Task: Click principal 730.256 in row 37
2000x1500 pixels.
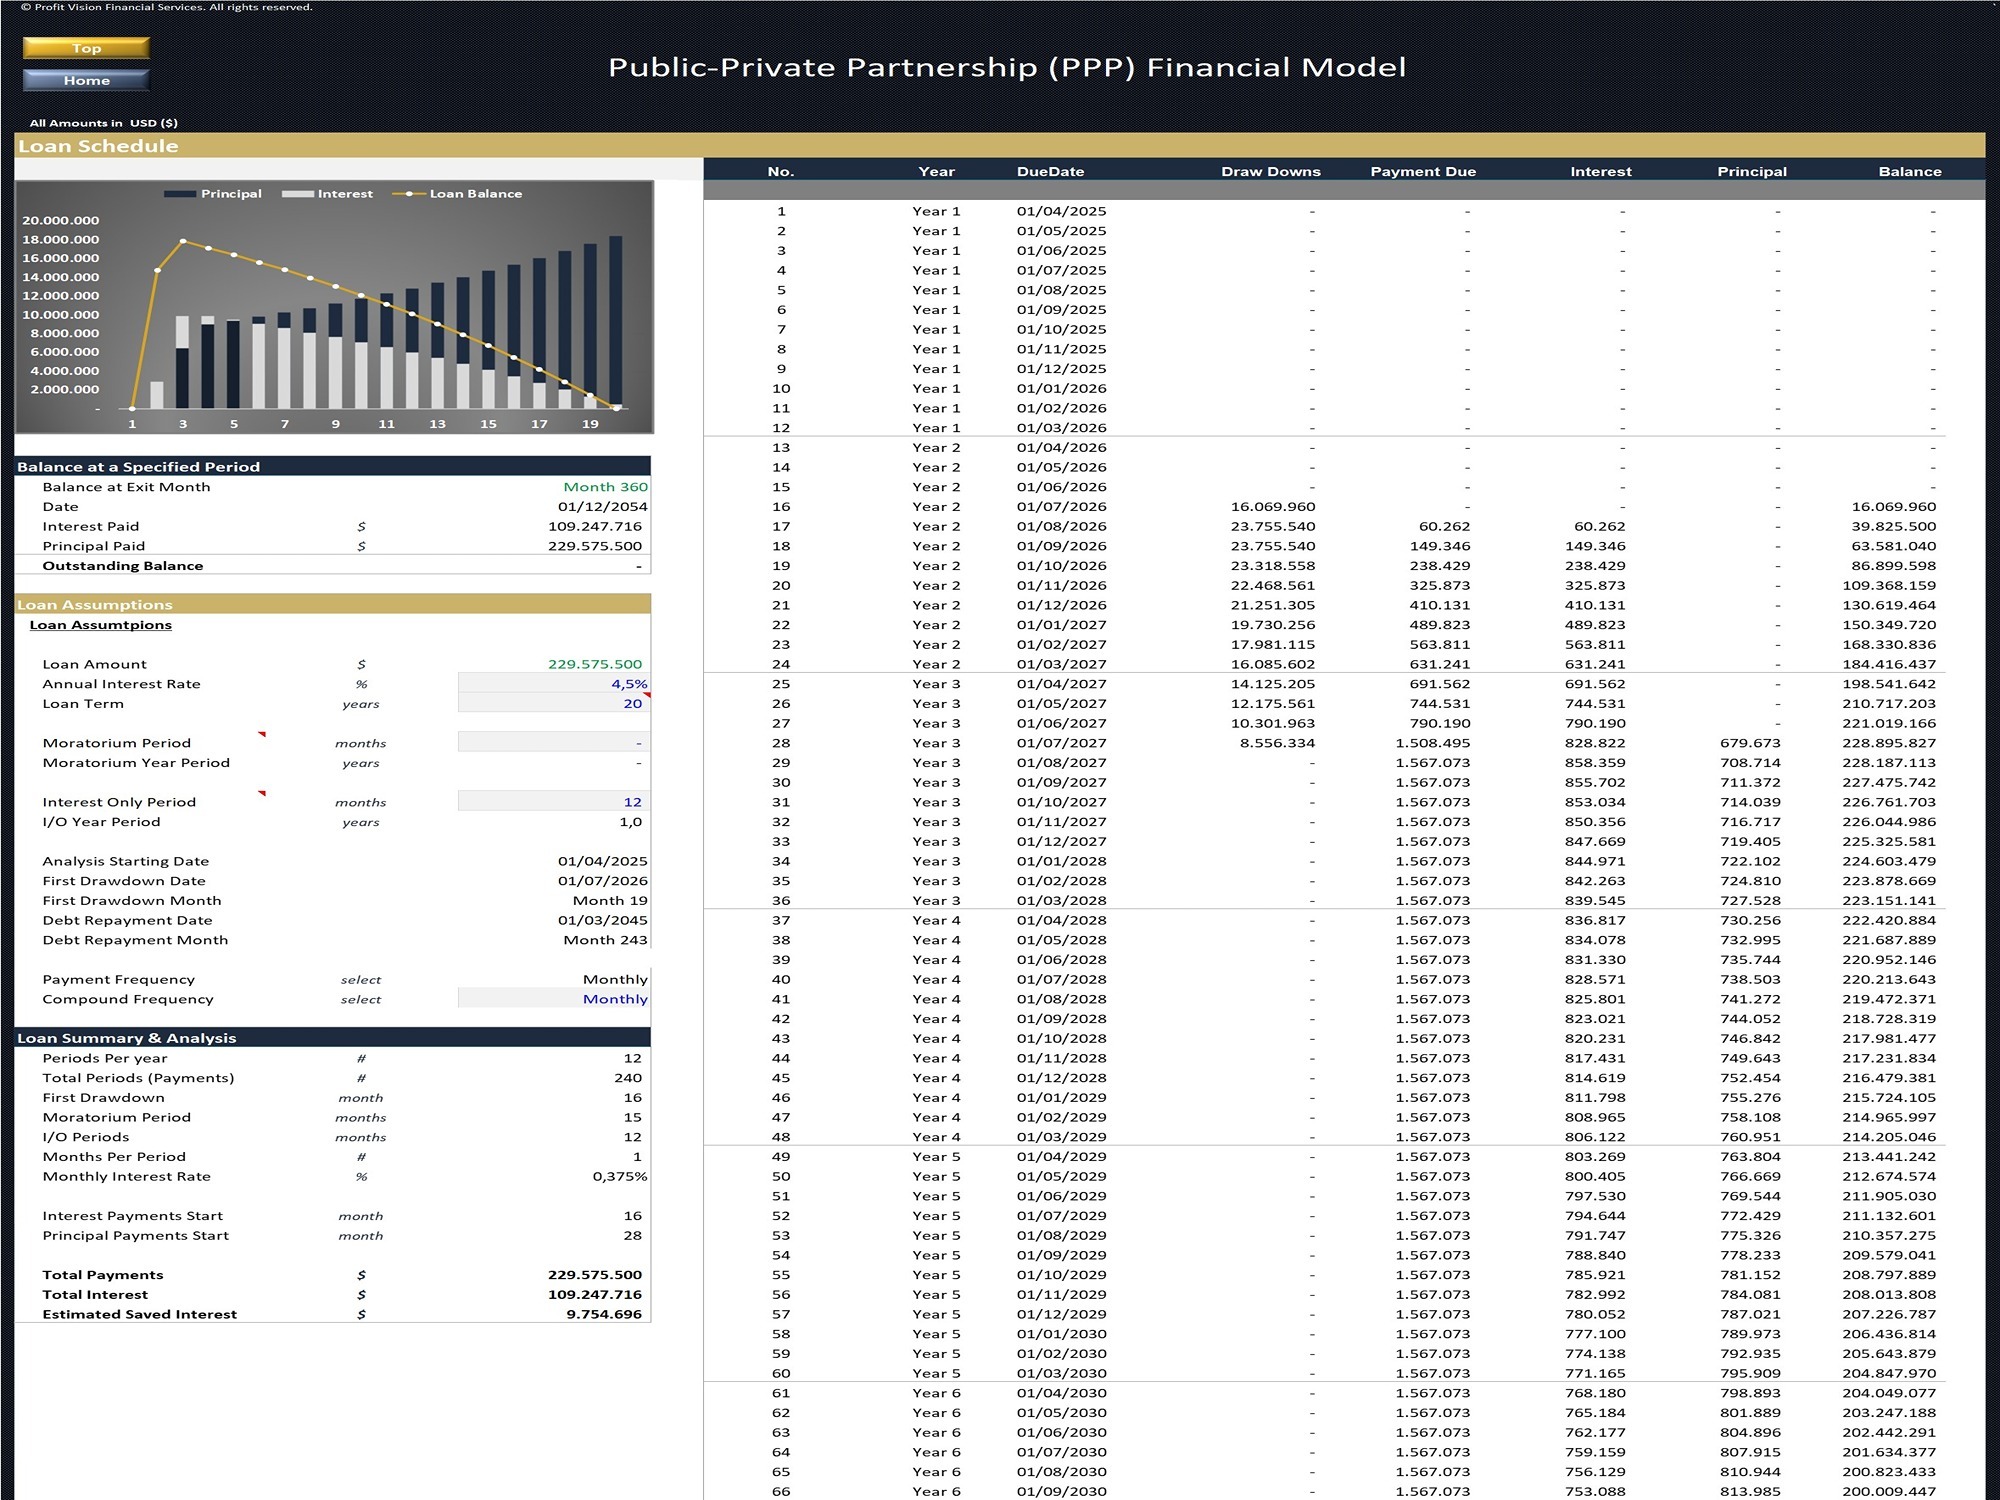Action: (1750, 919)
